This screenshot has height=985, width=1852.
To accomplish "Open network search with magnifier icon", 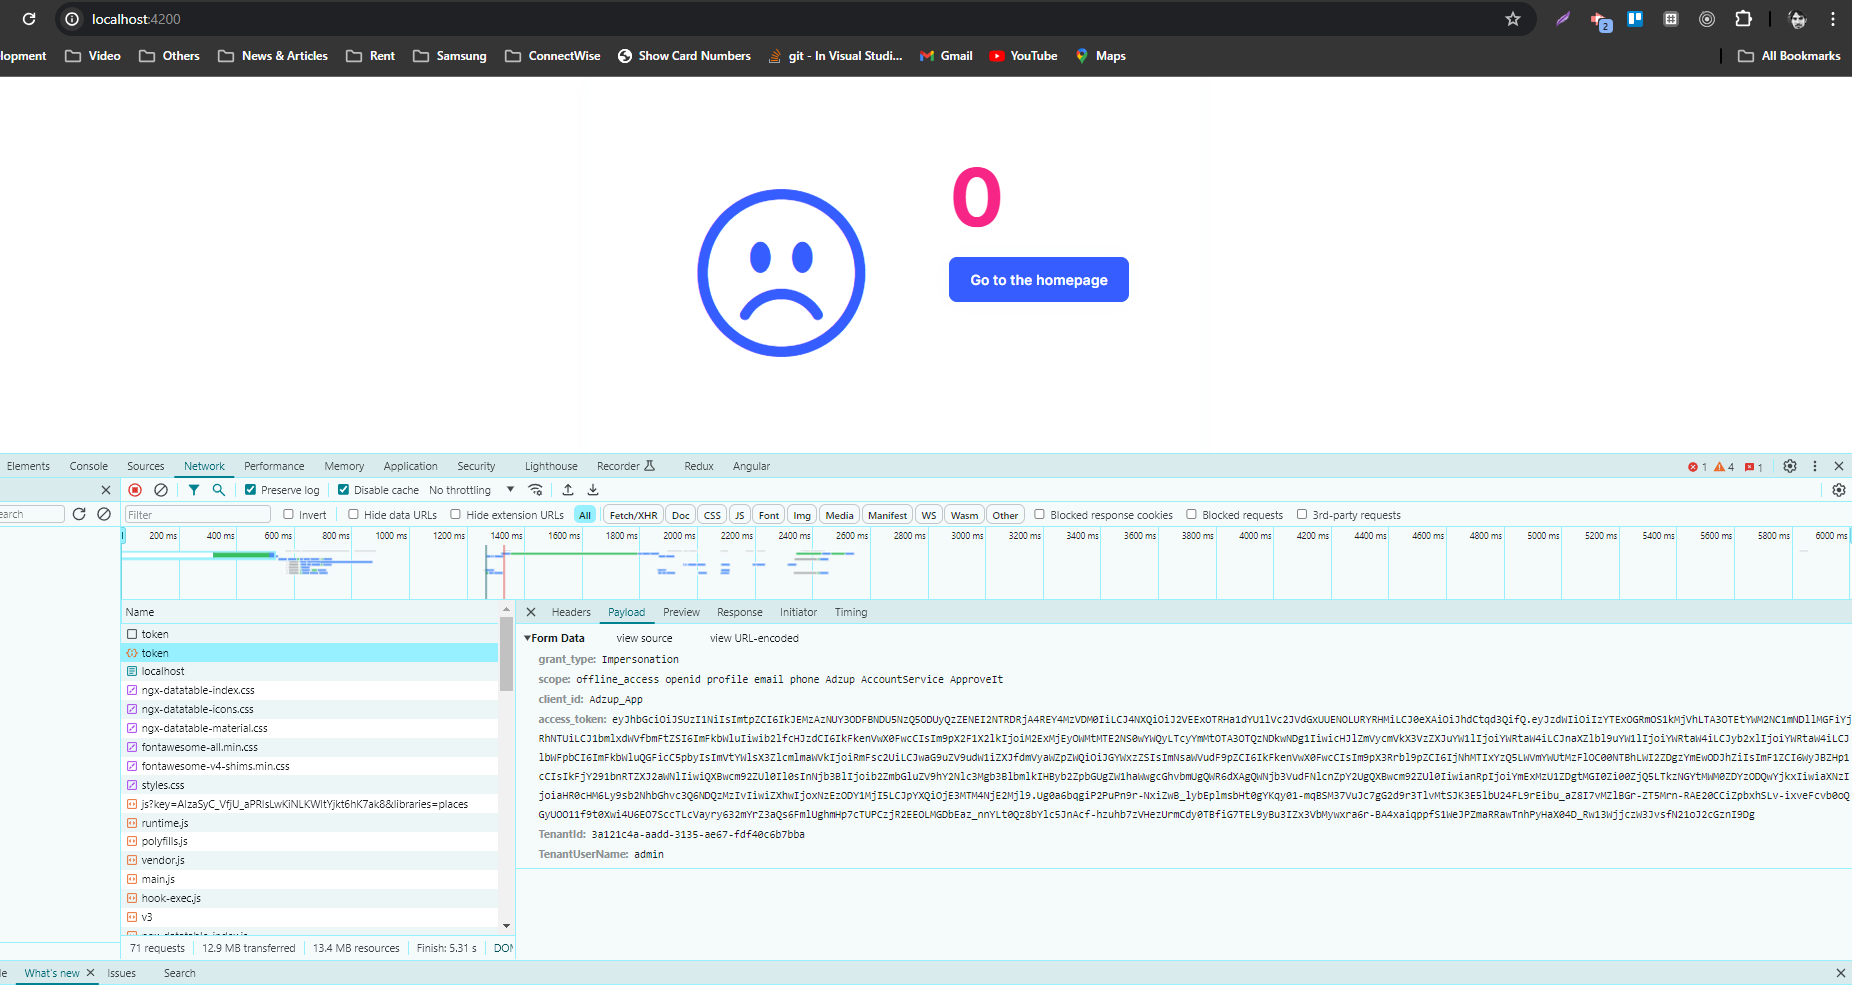I will coord(219,490).
